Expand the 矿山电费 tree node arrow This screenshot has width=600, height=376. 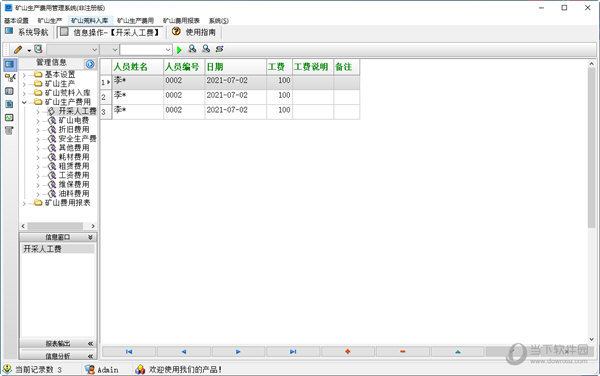[x=38, y=121]
